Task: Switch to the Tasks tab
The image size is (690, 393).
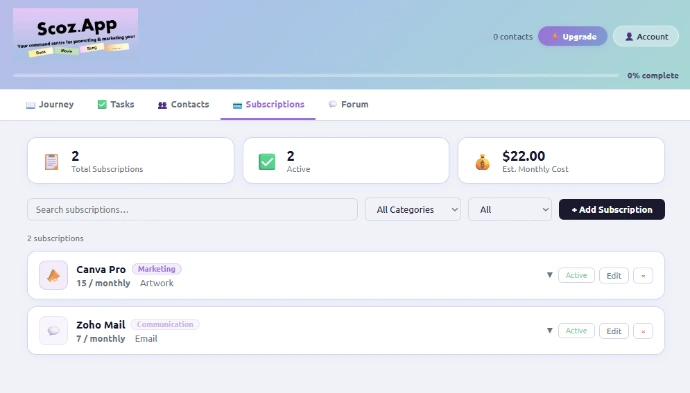Action: (x=116, y=104)
